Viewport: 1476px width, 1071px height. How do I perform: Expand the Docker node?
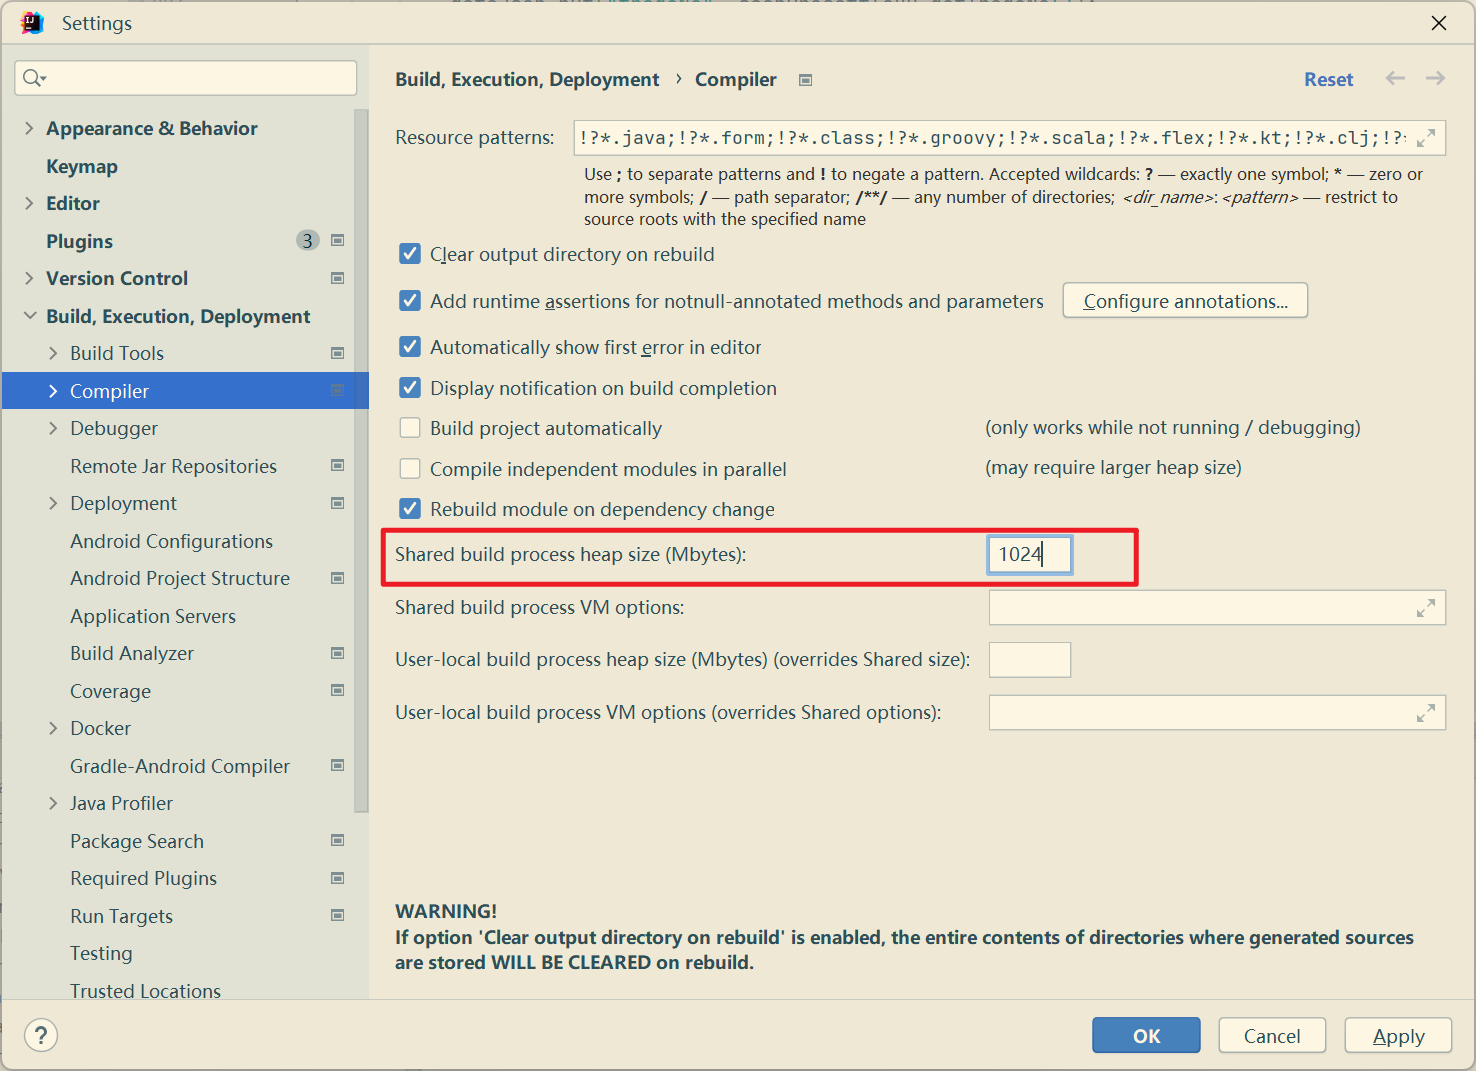[x=53, y=728]
